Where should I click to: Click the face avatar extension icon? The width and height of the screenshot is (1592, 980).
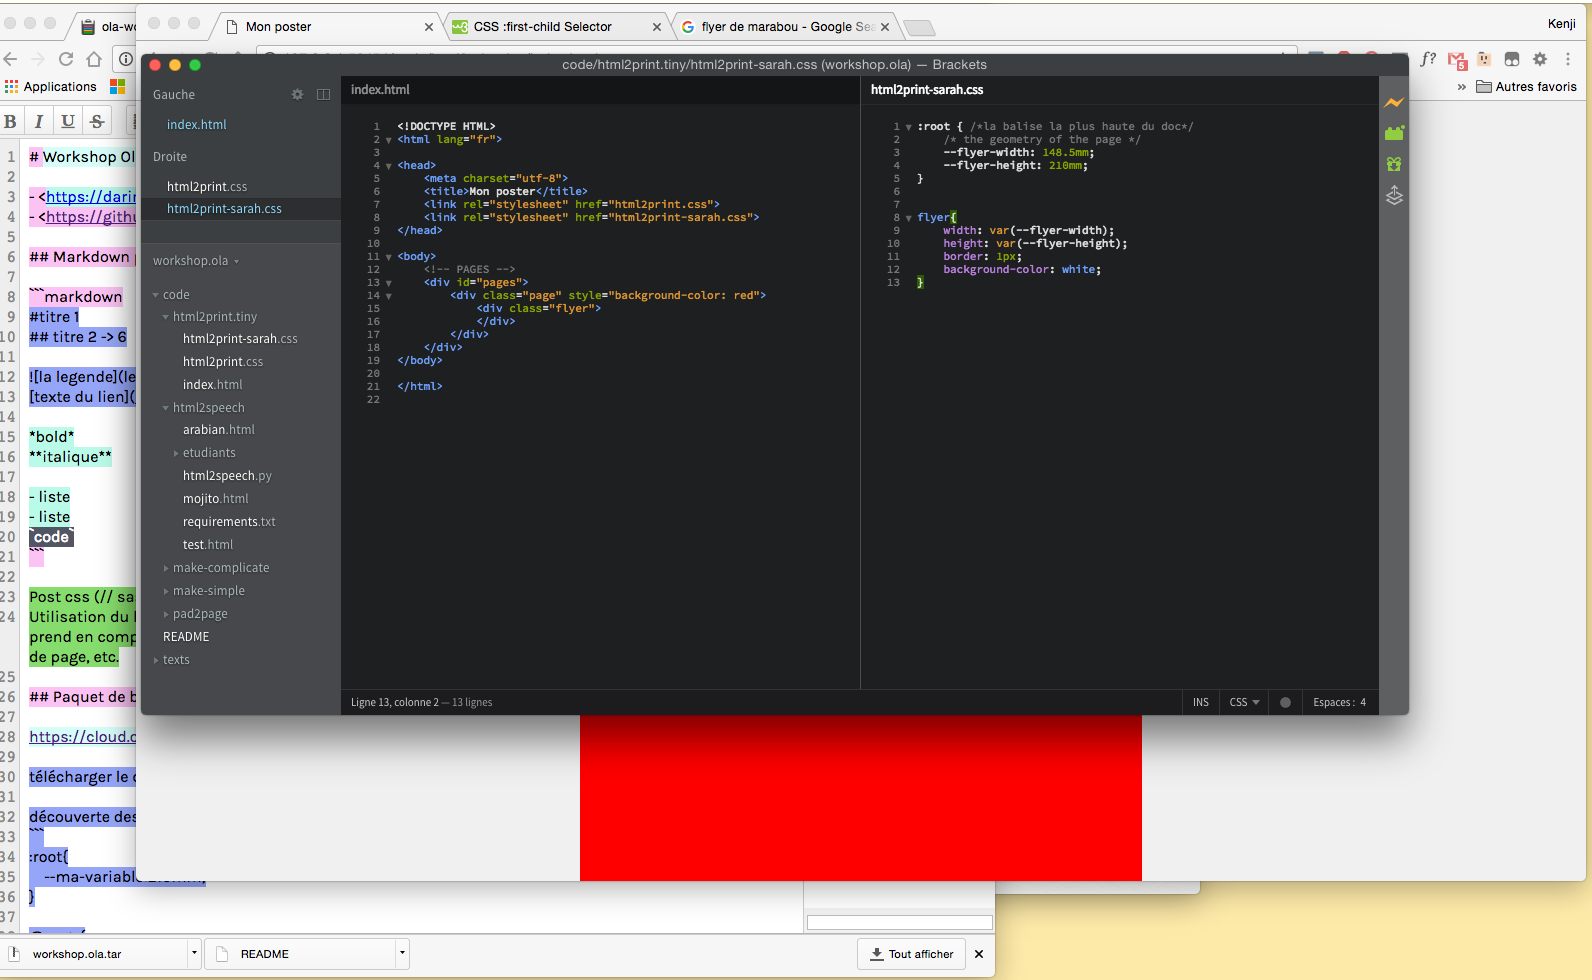pos(1484,59)
